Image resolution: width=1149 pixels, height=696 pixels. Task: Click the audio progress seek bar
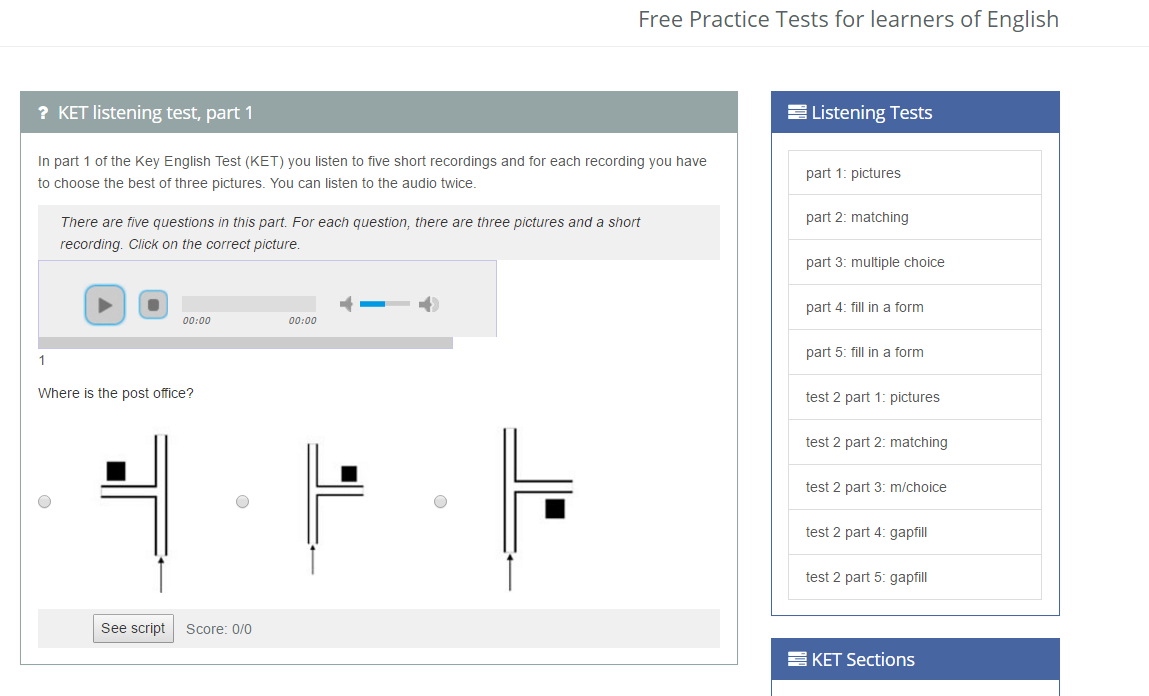248,304
